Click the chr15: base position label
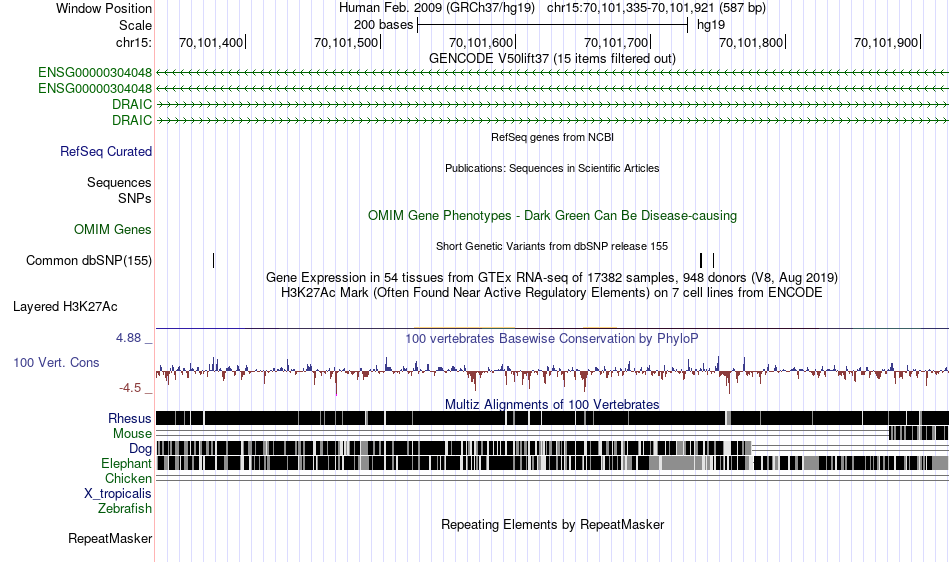This screenshot has height=562, width=950. pyautogui.click(x=134, y=42)
